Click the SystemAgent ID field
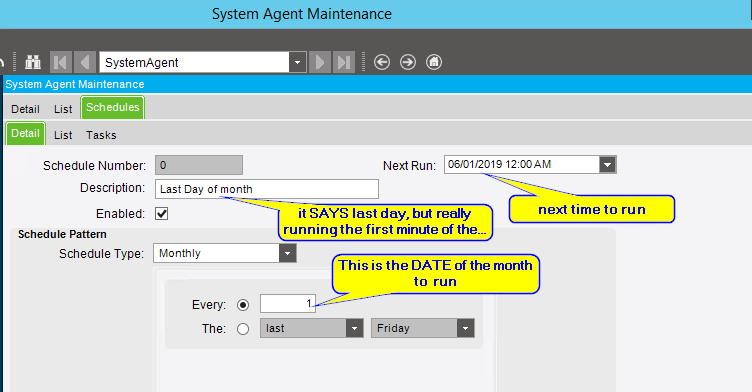The image size is (752, 392). (x=194, y=62)
